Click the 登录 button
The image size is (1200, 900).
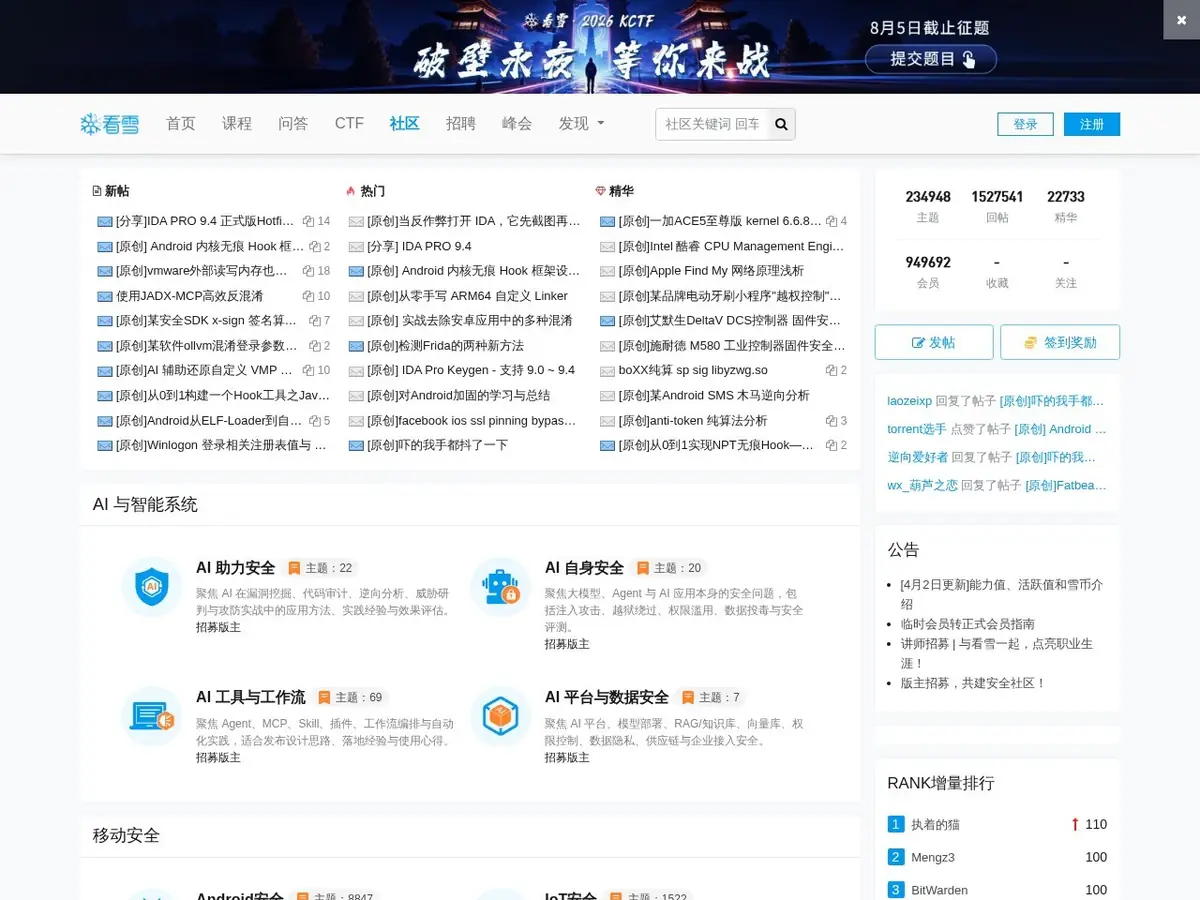[1025, 124]
